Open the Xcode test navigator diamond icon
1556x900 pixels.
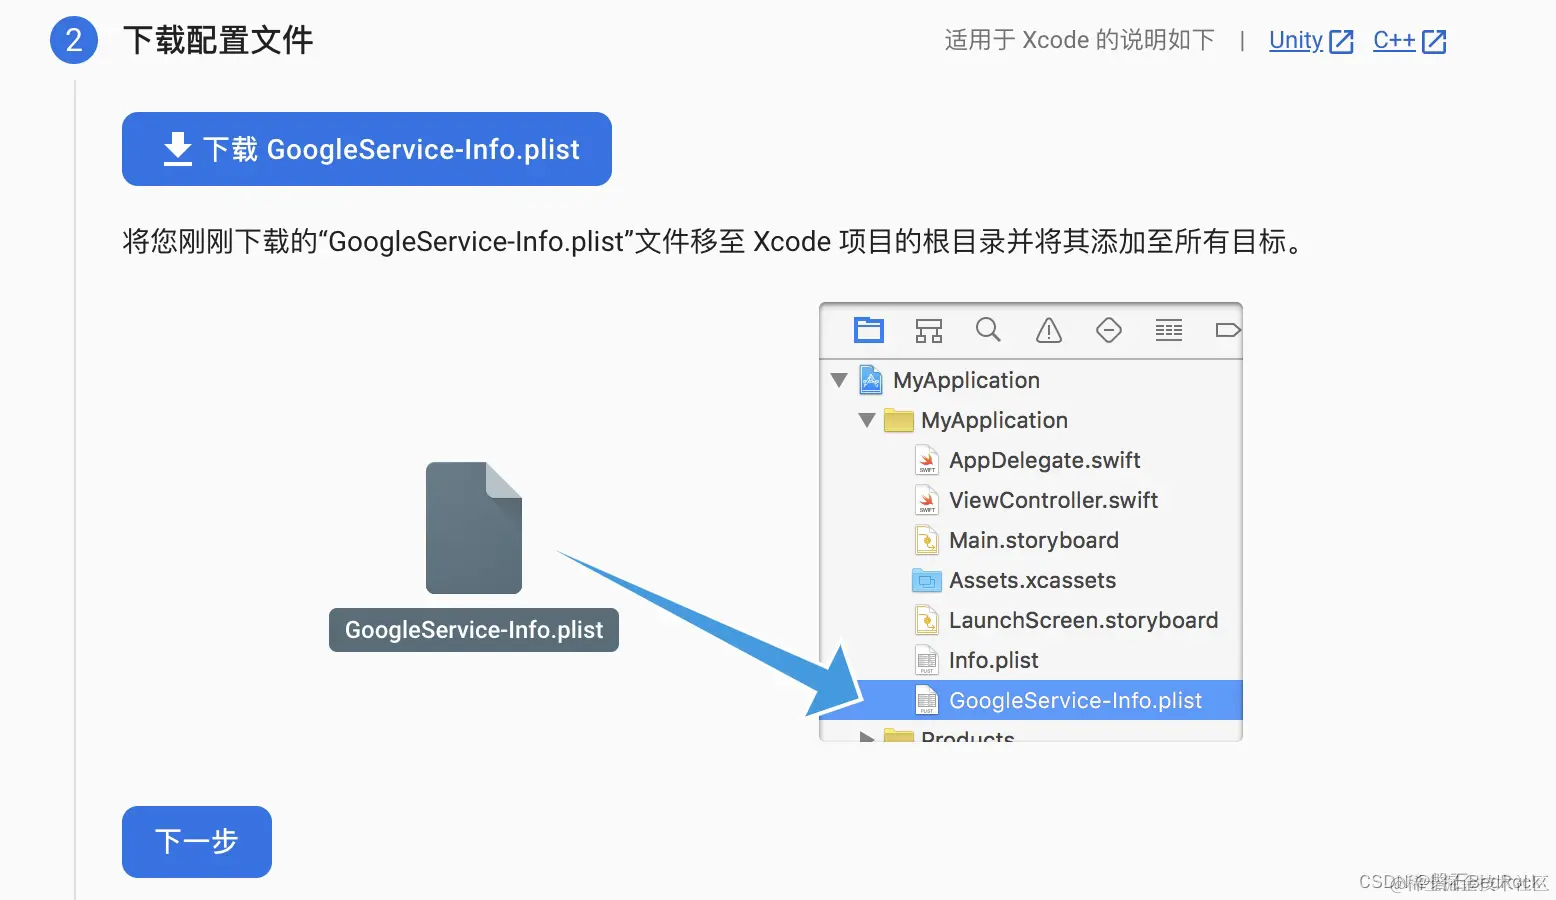[1109, 330]
